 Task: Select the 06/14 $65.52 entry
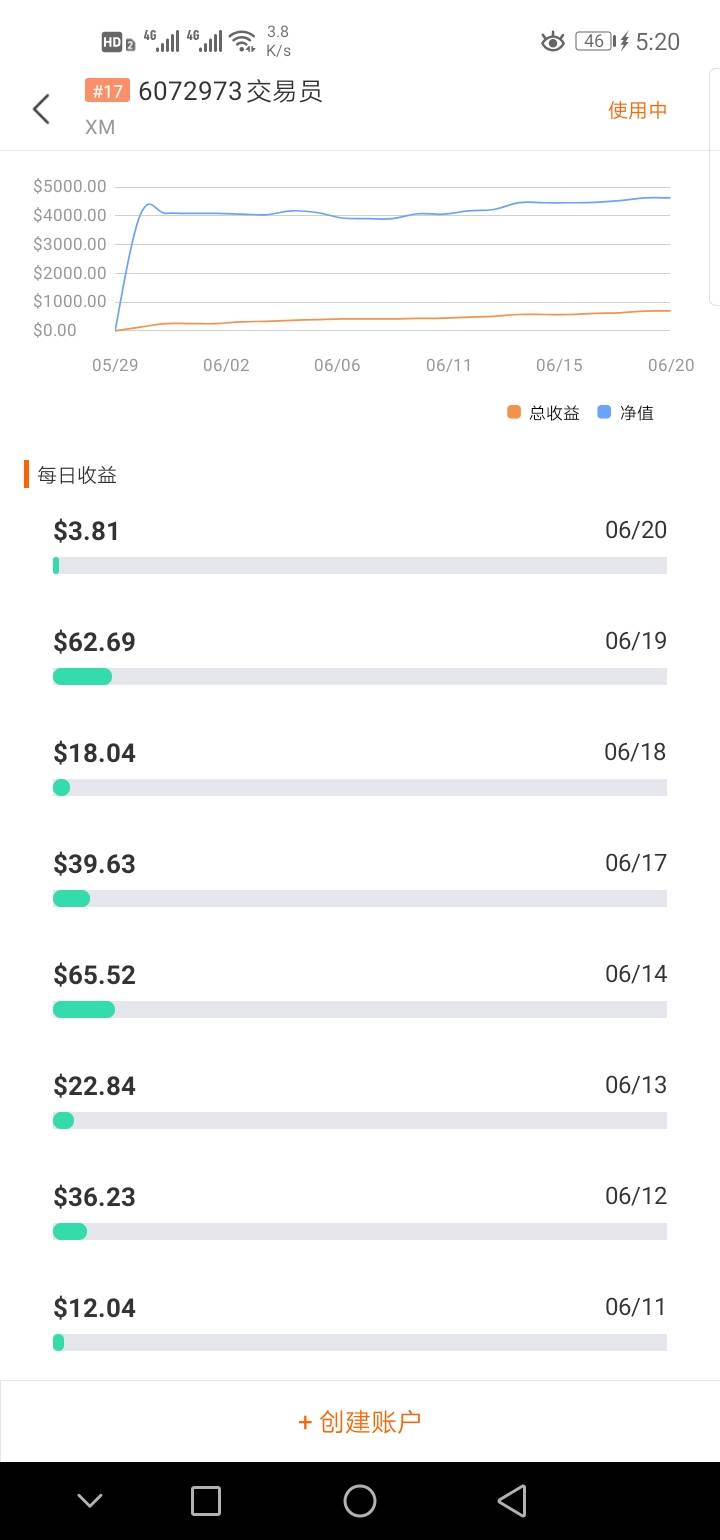click(360, 989)
